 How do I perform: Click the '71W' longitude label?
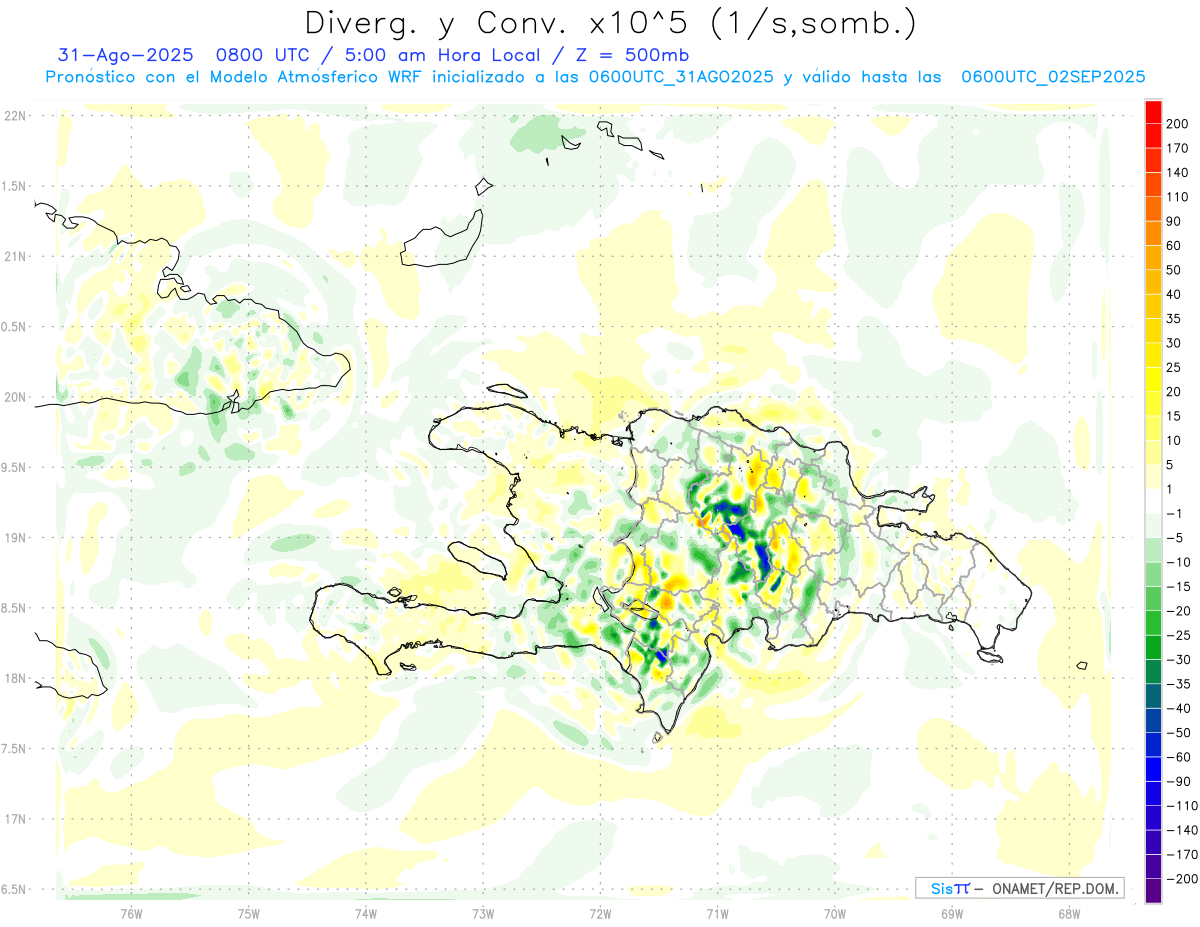pos(717,913)
